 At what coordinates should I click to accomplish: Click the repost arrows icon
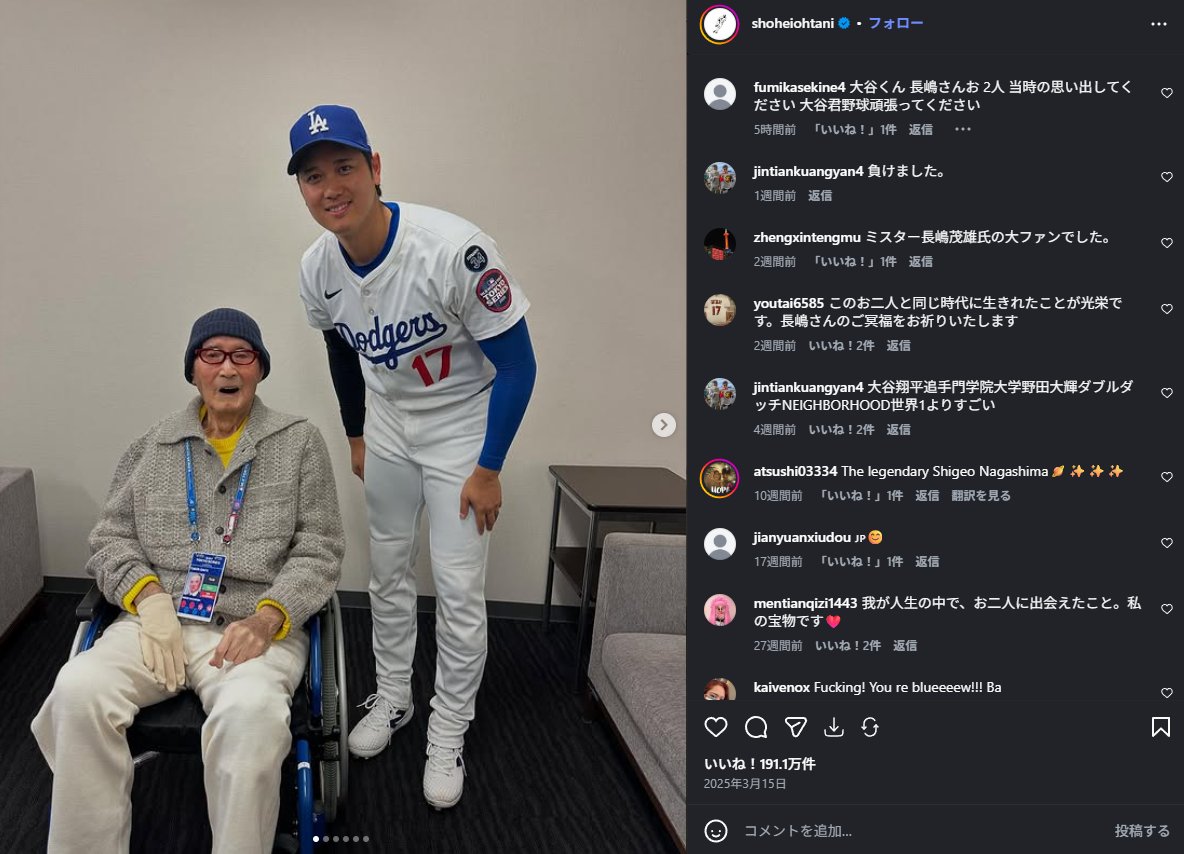pyautogui.click(x=870, y=727)
